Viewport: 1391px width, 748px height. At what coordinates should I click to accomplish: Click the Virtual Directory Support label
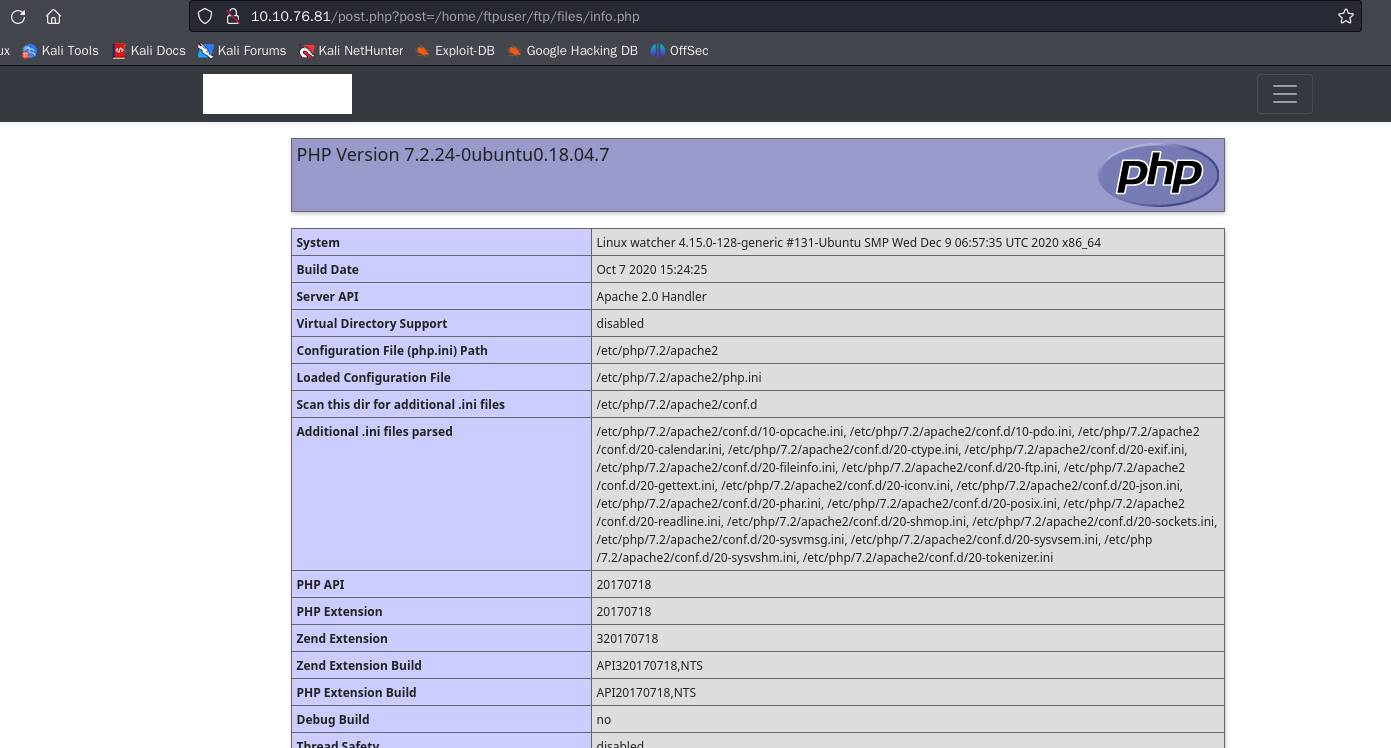pos(371,323)
